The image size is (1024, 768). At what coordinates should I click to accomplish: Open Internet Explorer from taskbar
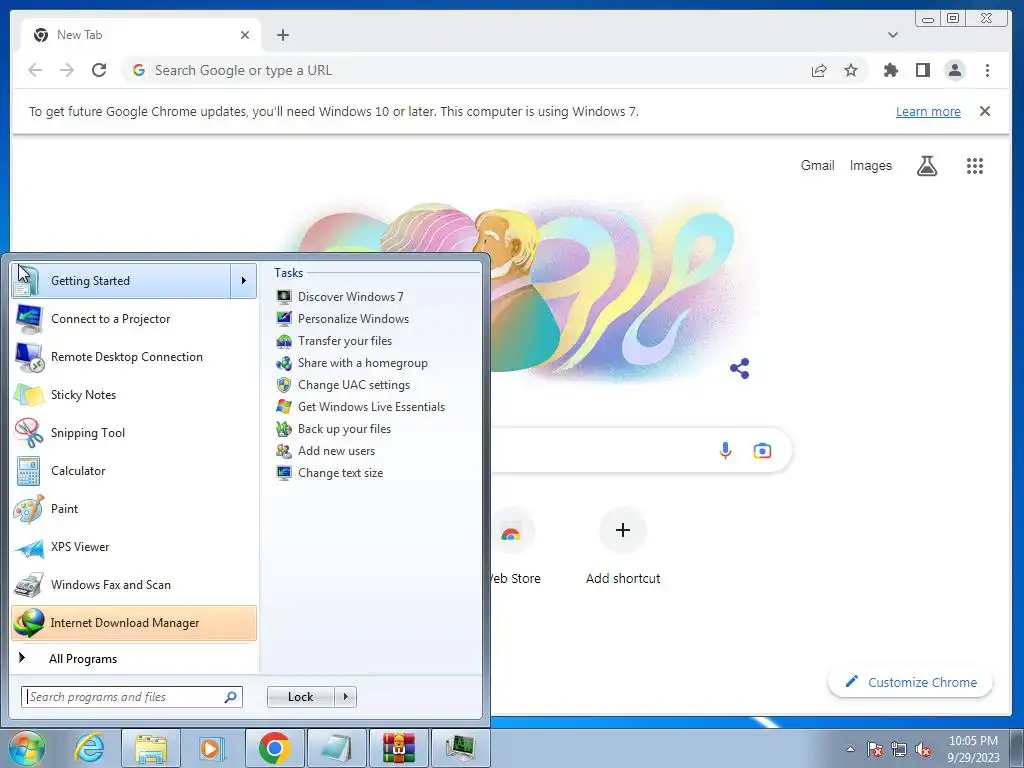click(x=89, y=748)
